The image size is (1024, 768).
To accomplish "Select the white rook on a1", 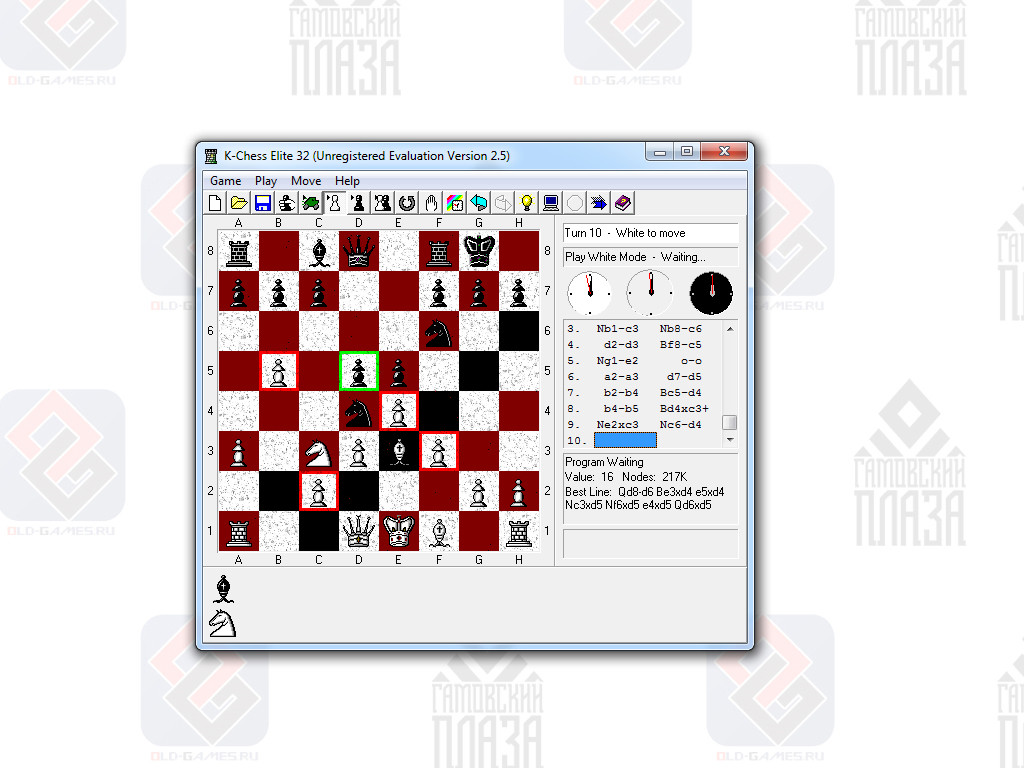I will click(x=239, y=531).
